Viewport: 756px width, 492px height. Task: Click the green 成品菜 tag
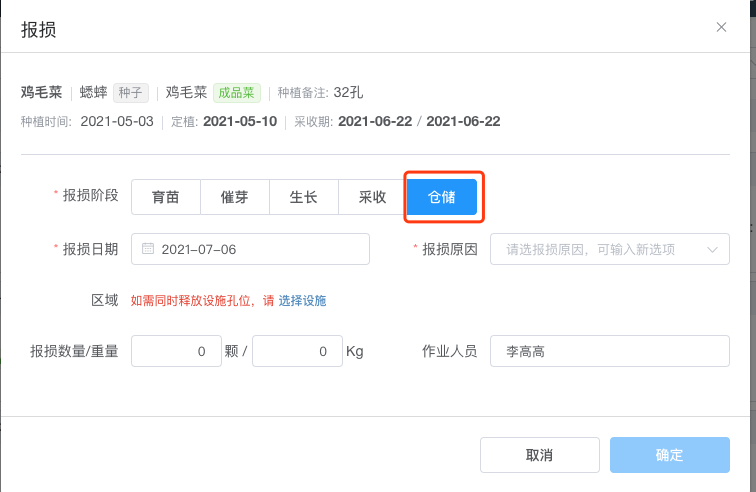pos(237,93)
